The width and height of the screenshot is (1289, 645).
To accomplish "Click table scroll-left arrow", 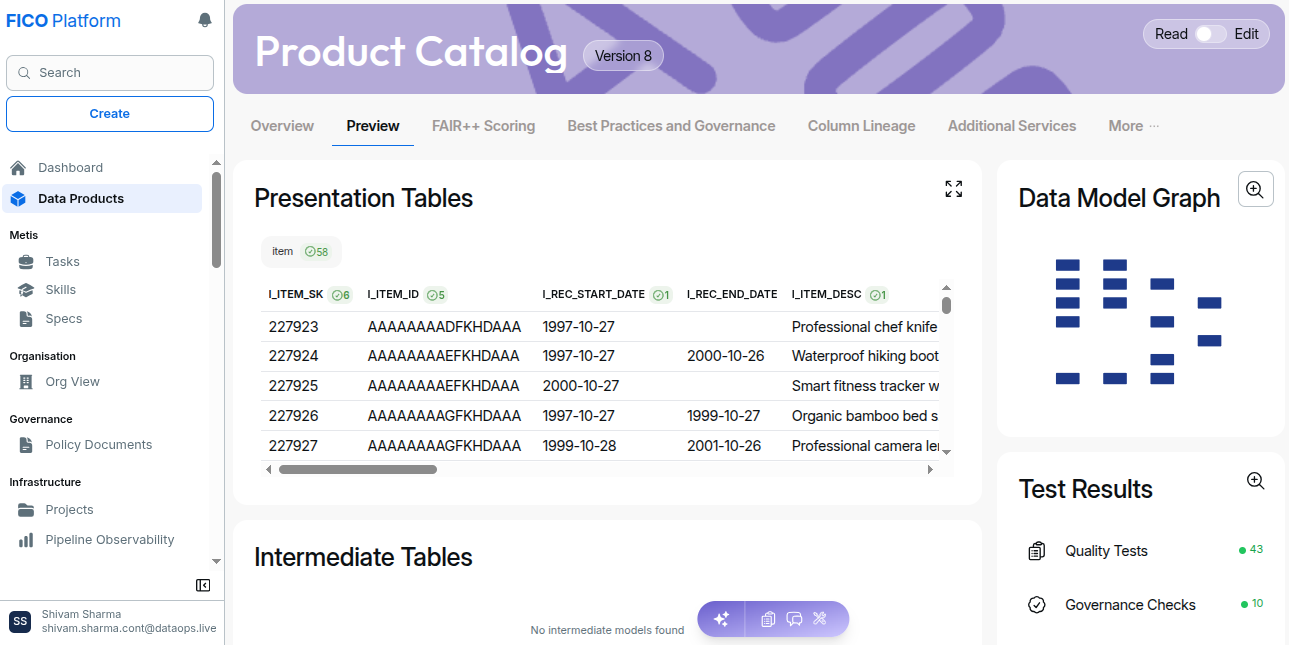I will click(268, 469).
